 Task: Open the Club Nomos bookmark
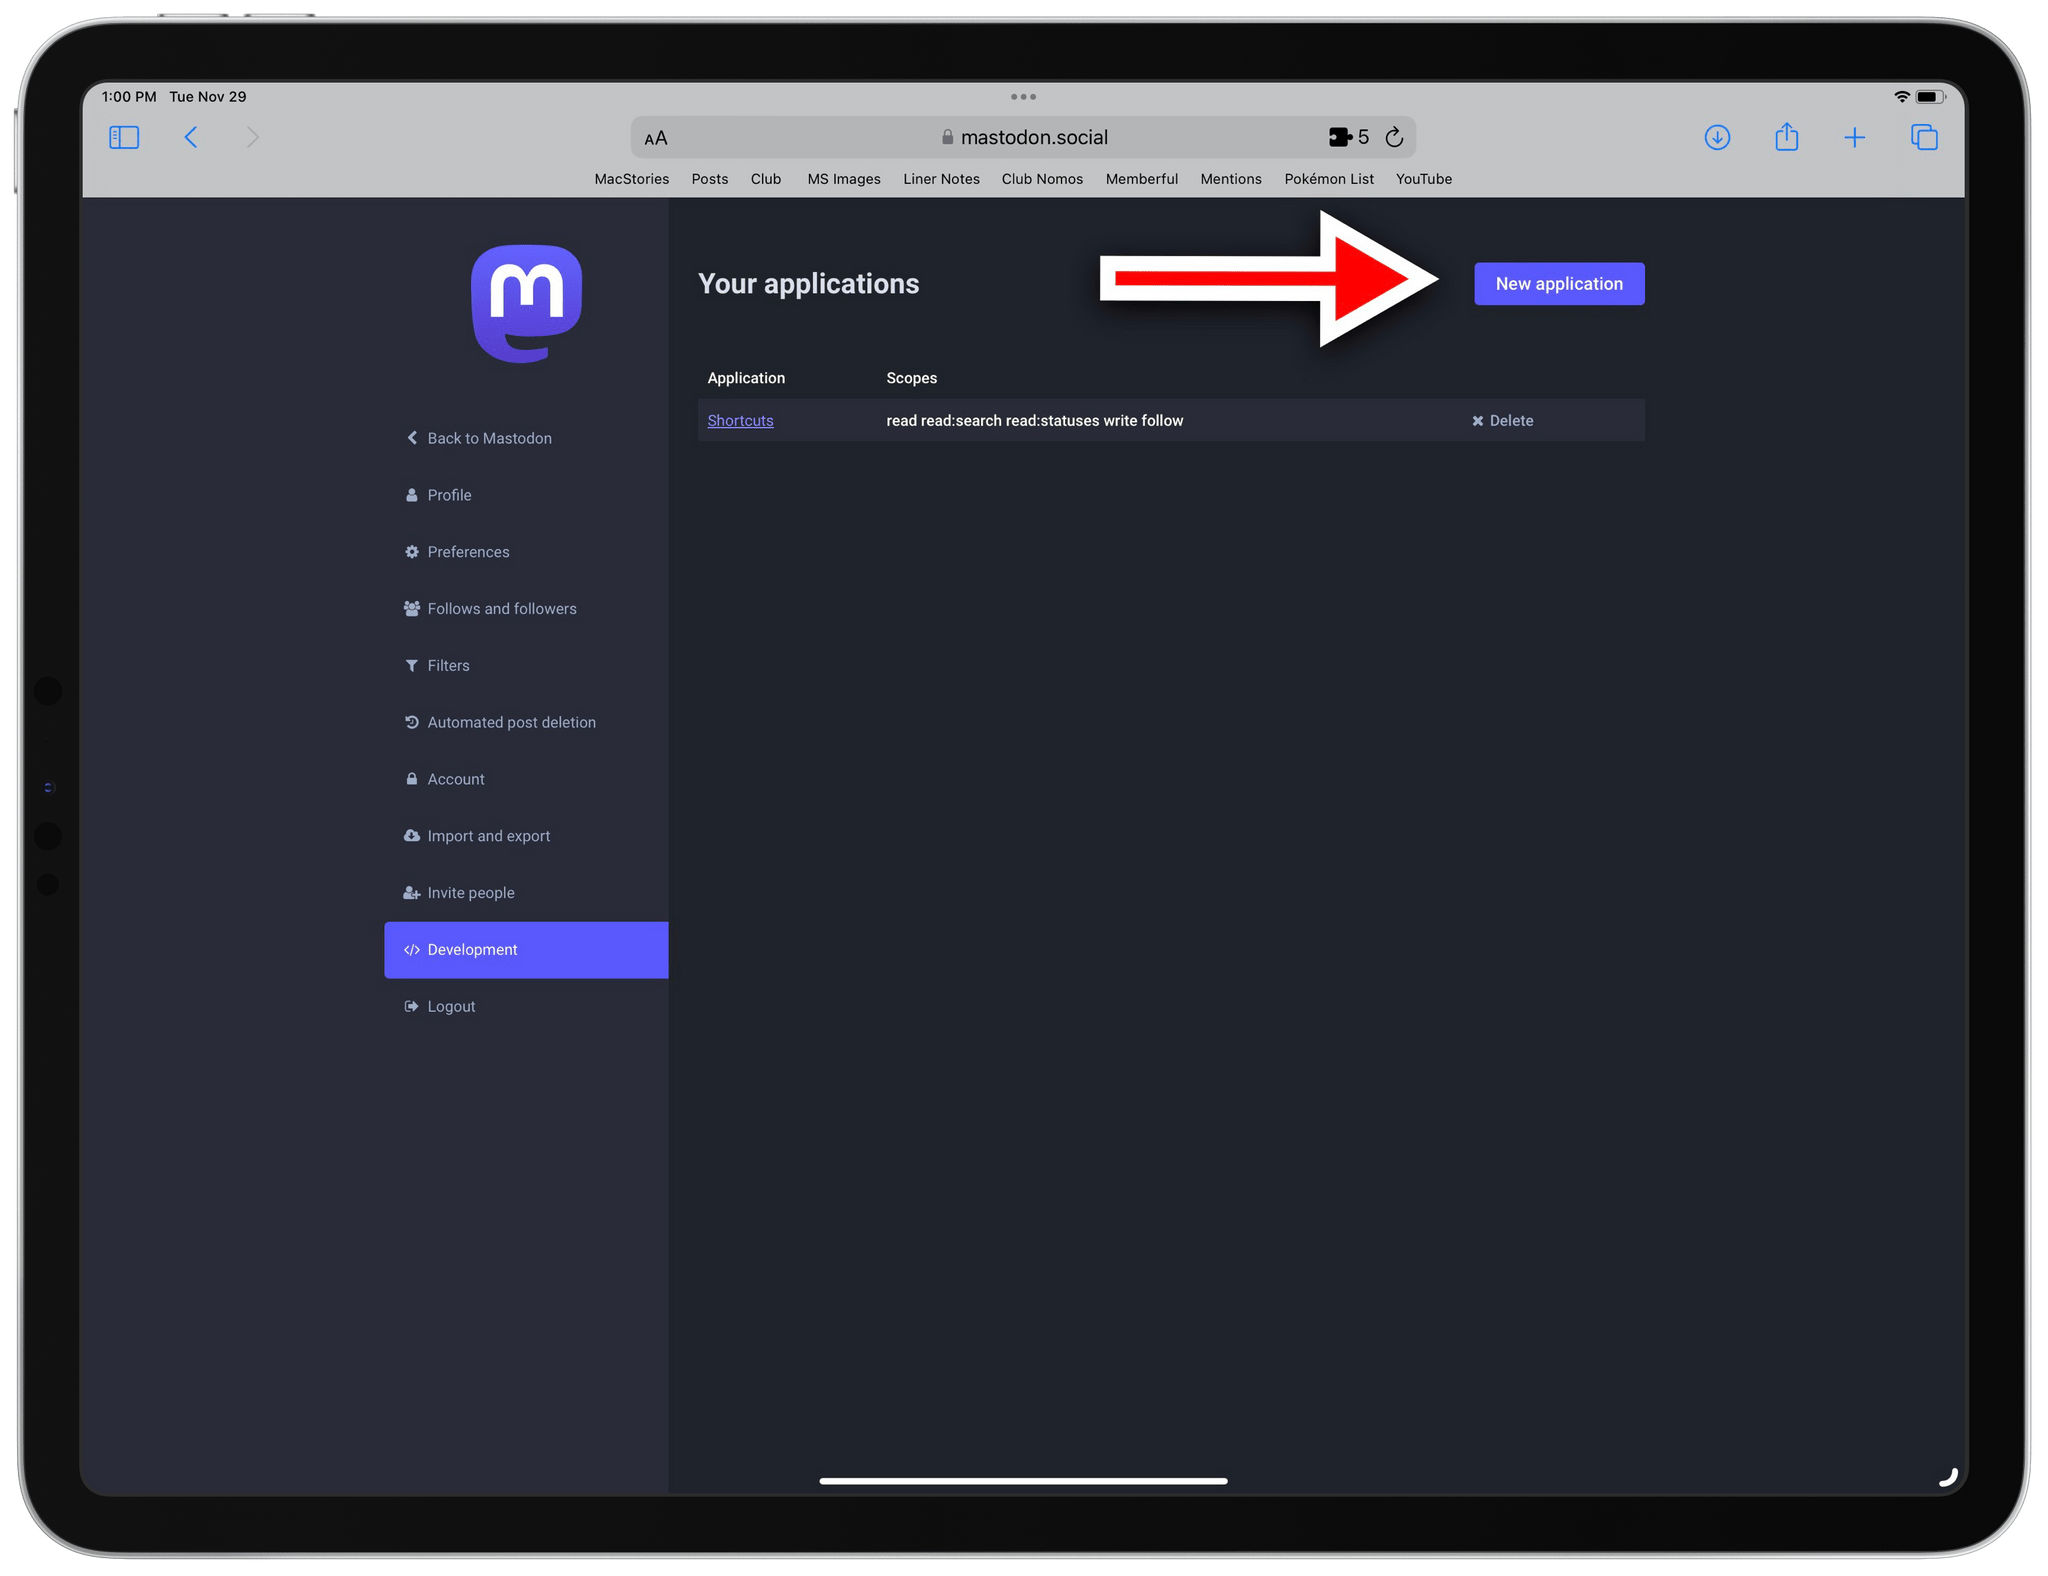point(1042,179)
